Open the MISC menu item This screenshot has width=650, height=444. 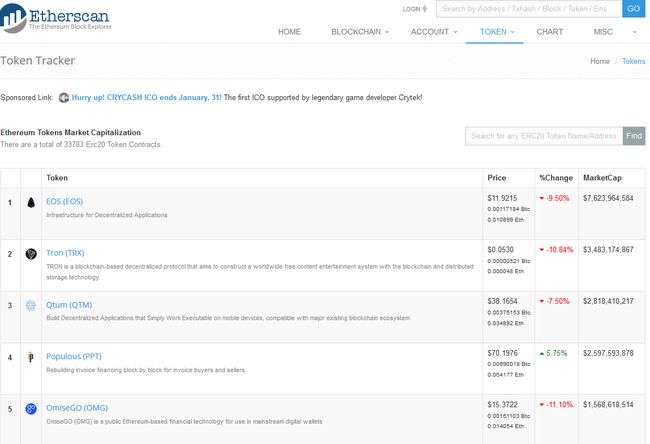tap(603, 32)
